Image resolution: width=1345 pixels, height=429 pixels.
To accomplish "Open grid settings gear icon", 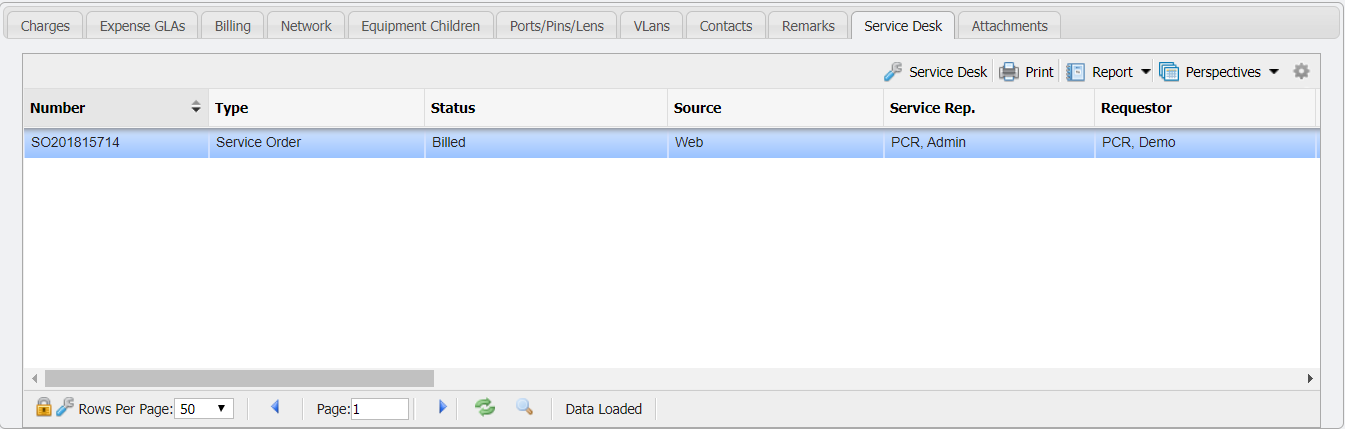I will 1301,72.
